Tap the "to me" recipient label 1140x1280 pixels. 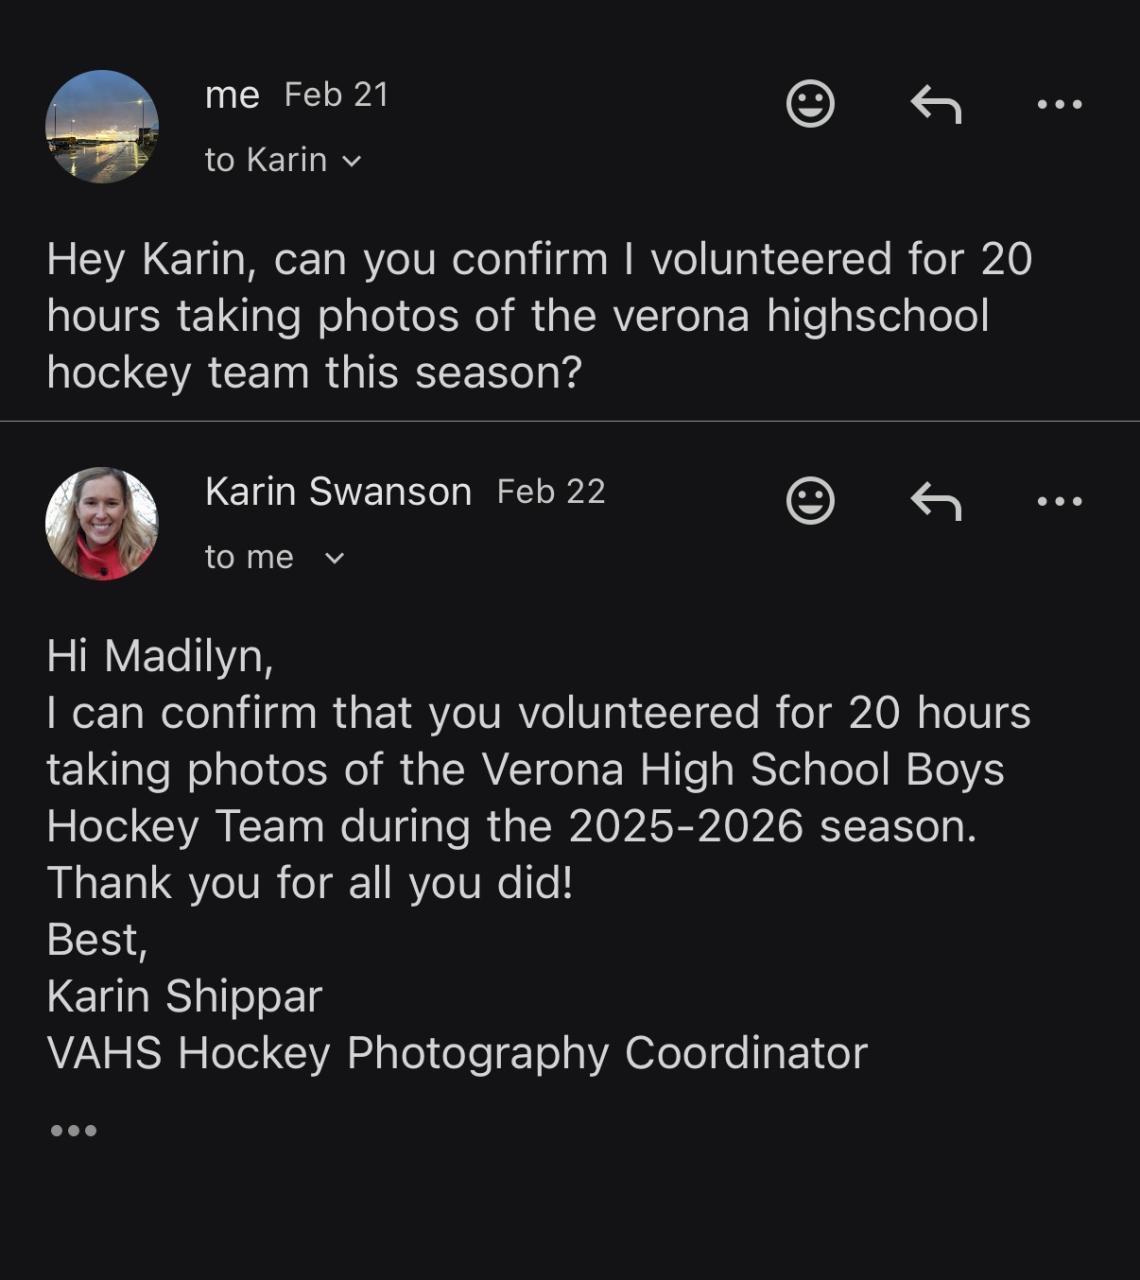click(x=249, y=557)
